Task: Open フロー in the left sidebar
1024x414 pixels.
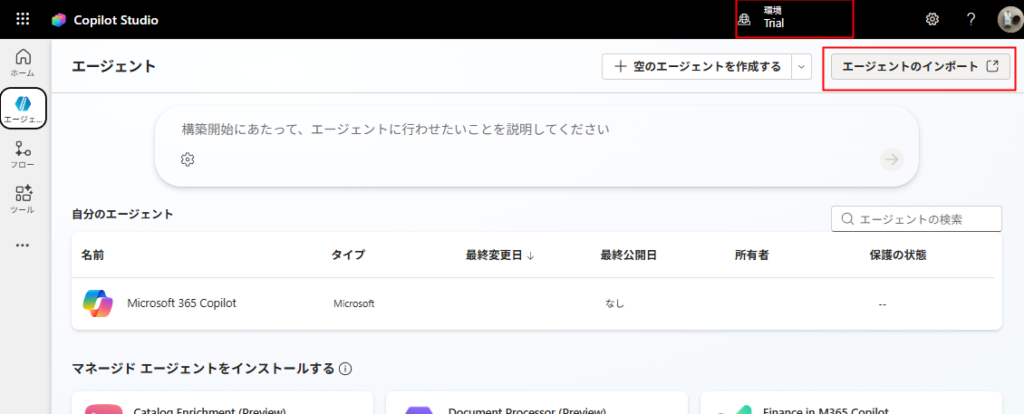Action: pyautogui.click(x=22, y=155)
